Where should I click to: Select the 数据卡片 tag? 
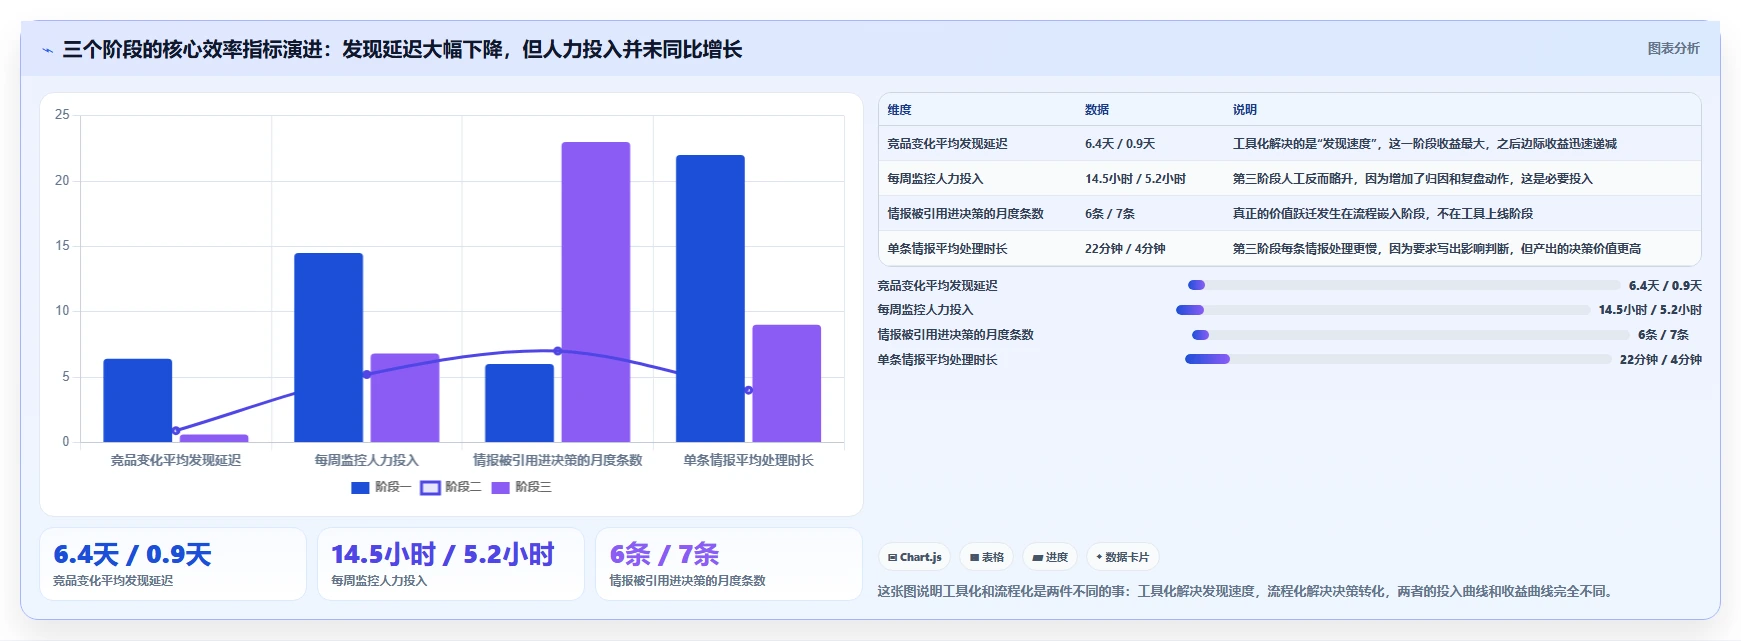tap(1123, 557)
